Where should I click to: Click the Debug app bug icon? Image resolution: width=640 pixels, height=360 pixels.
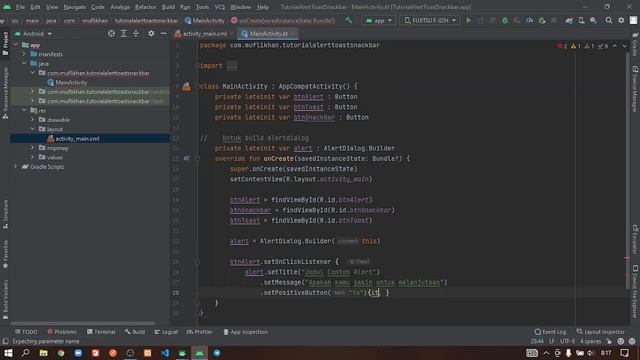pyautogui.click(x=505, y=20)
